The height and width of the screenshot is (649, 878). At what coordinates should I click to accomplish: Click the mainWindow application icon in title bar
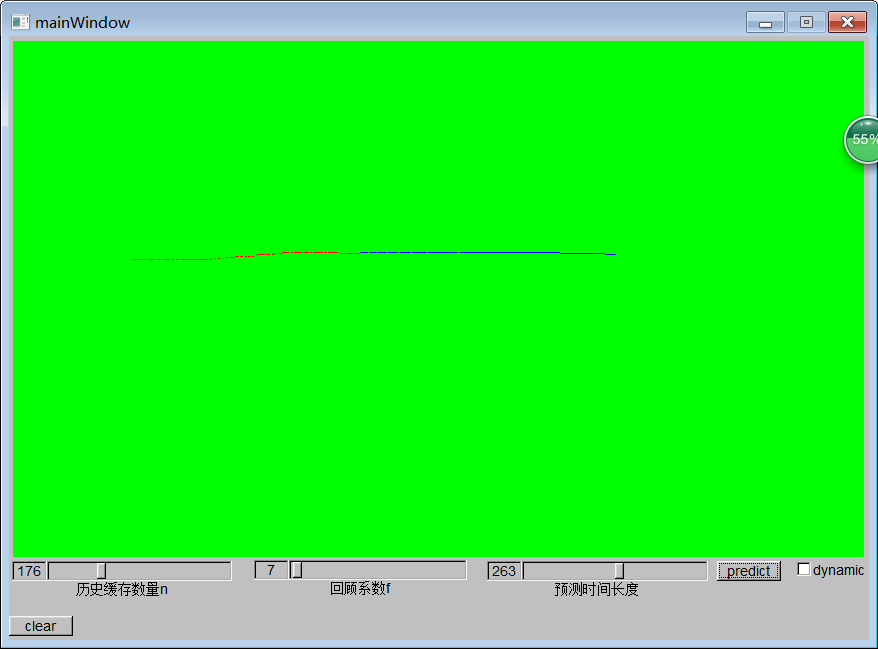21,22
